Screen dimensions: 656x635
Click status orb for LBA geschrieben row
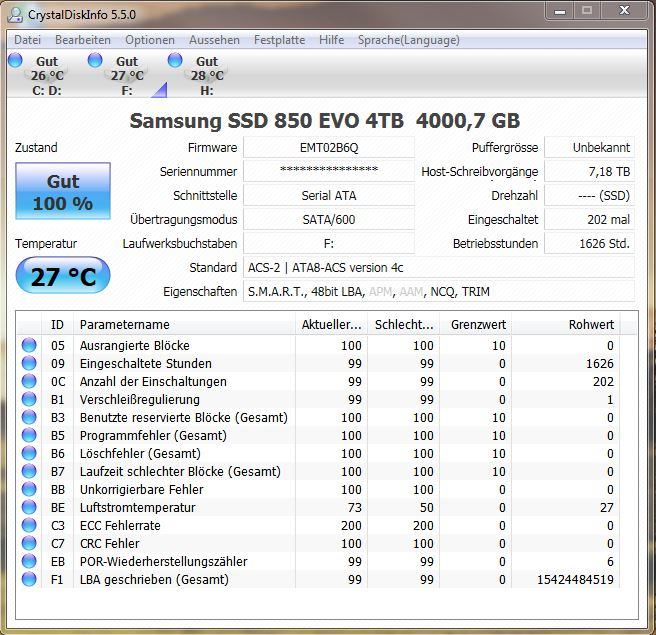pos(29,579)
